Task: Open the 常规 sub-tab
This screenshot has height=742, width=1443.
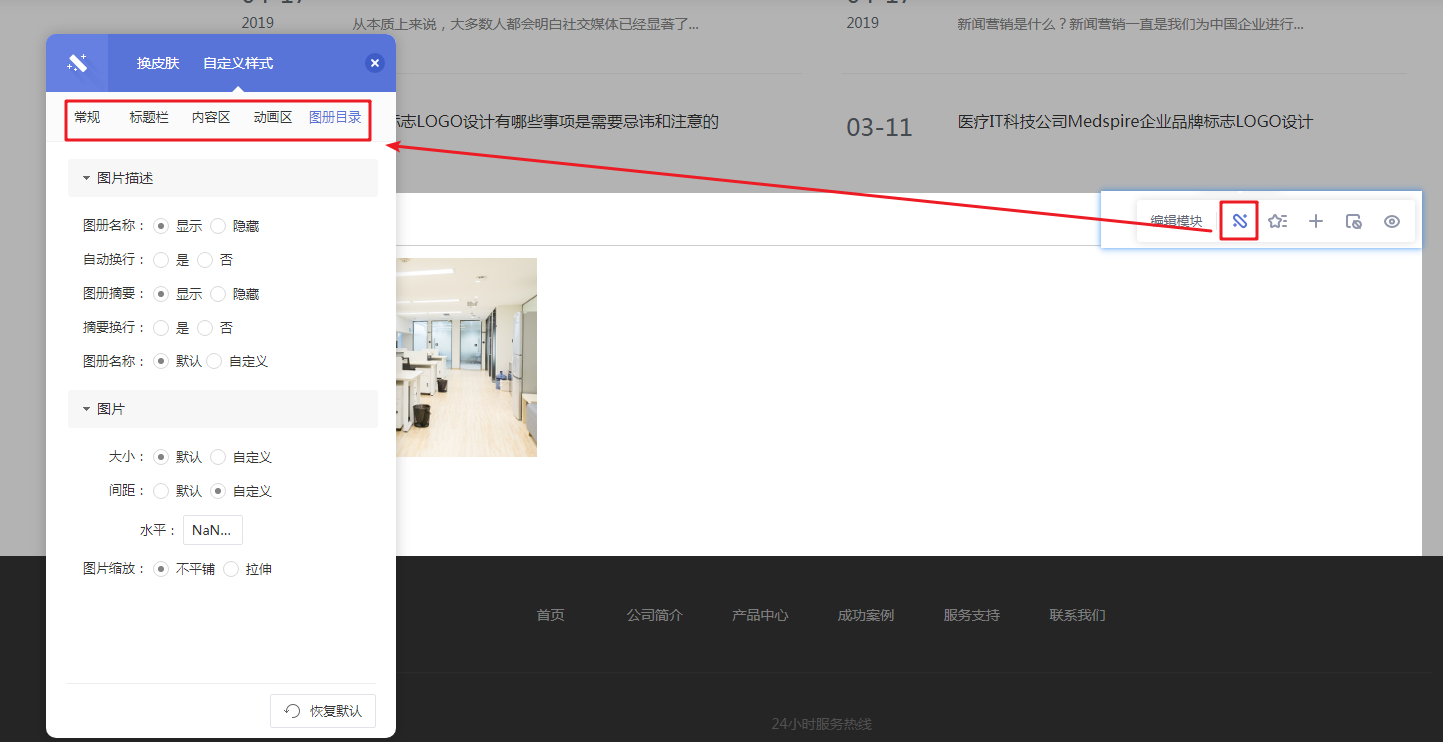Action: click(87, 118)
